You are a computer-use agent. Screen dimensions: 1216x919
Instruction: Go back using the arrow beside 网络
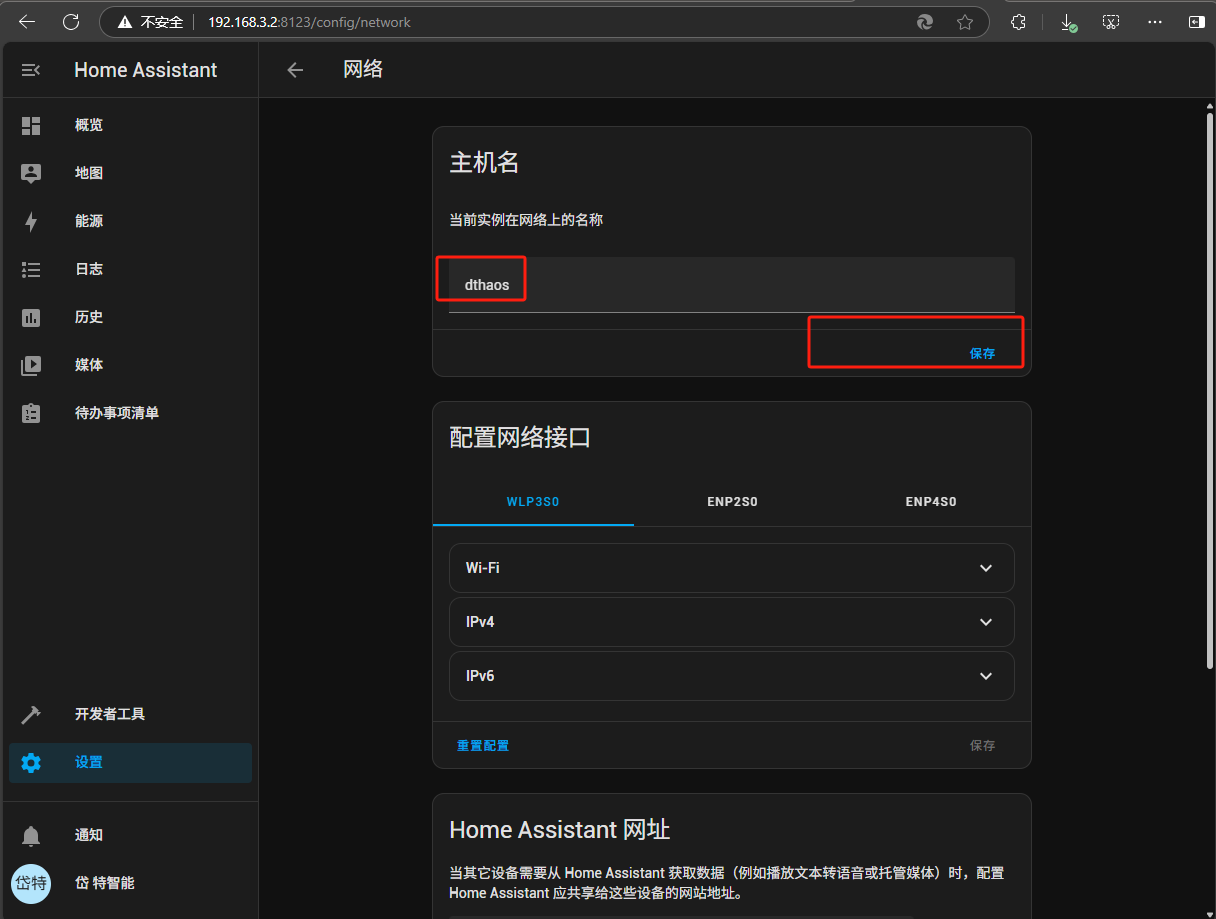(x=295, y=70)
